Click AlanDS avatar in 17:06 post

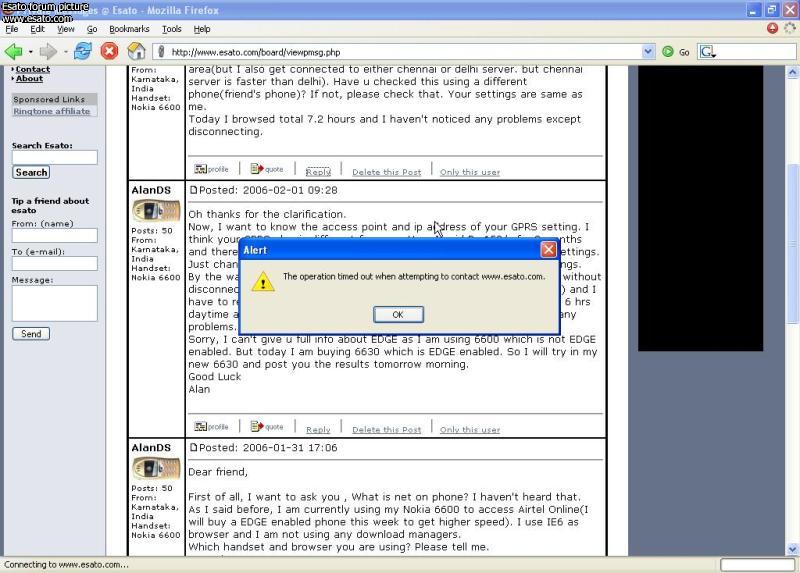(x=156, y=468)
